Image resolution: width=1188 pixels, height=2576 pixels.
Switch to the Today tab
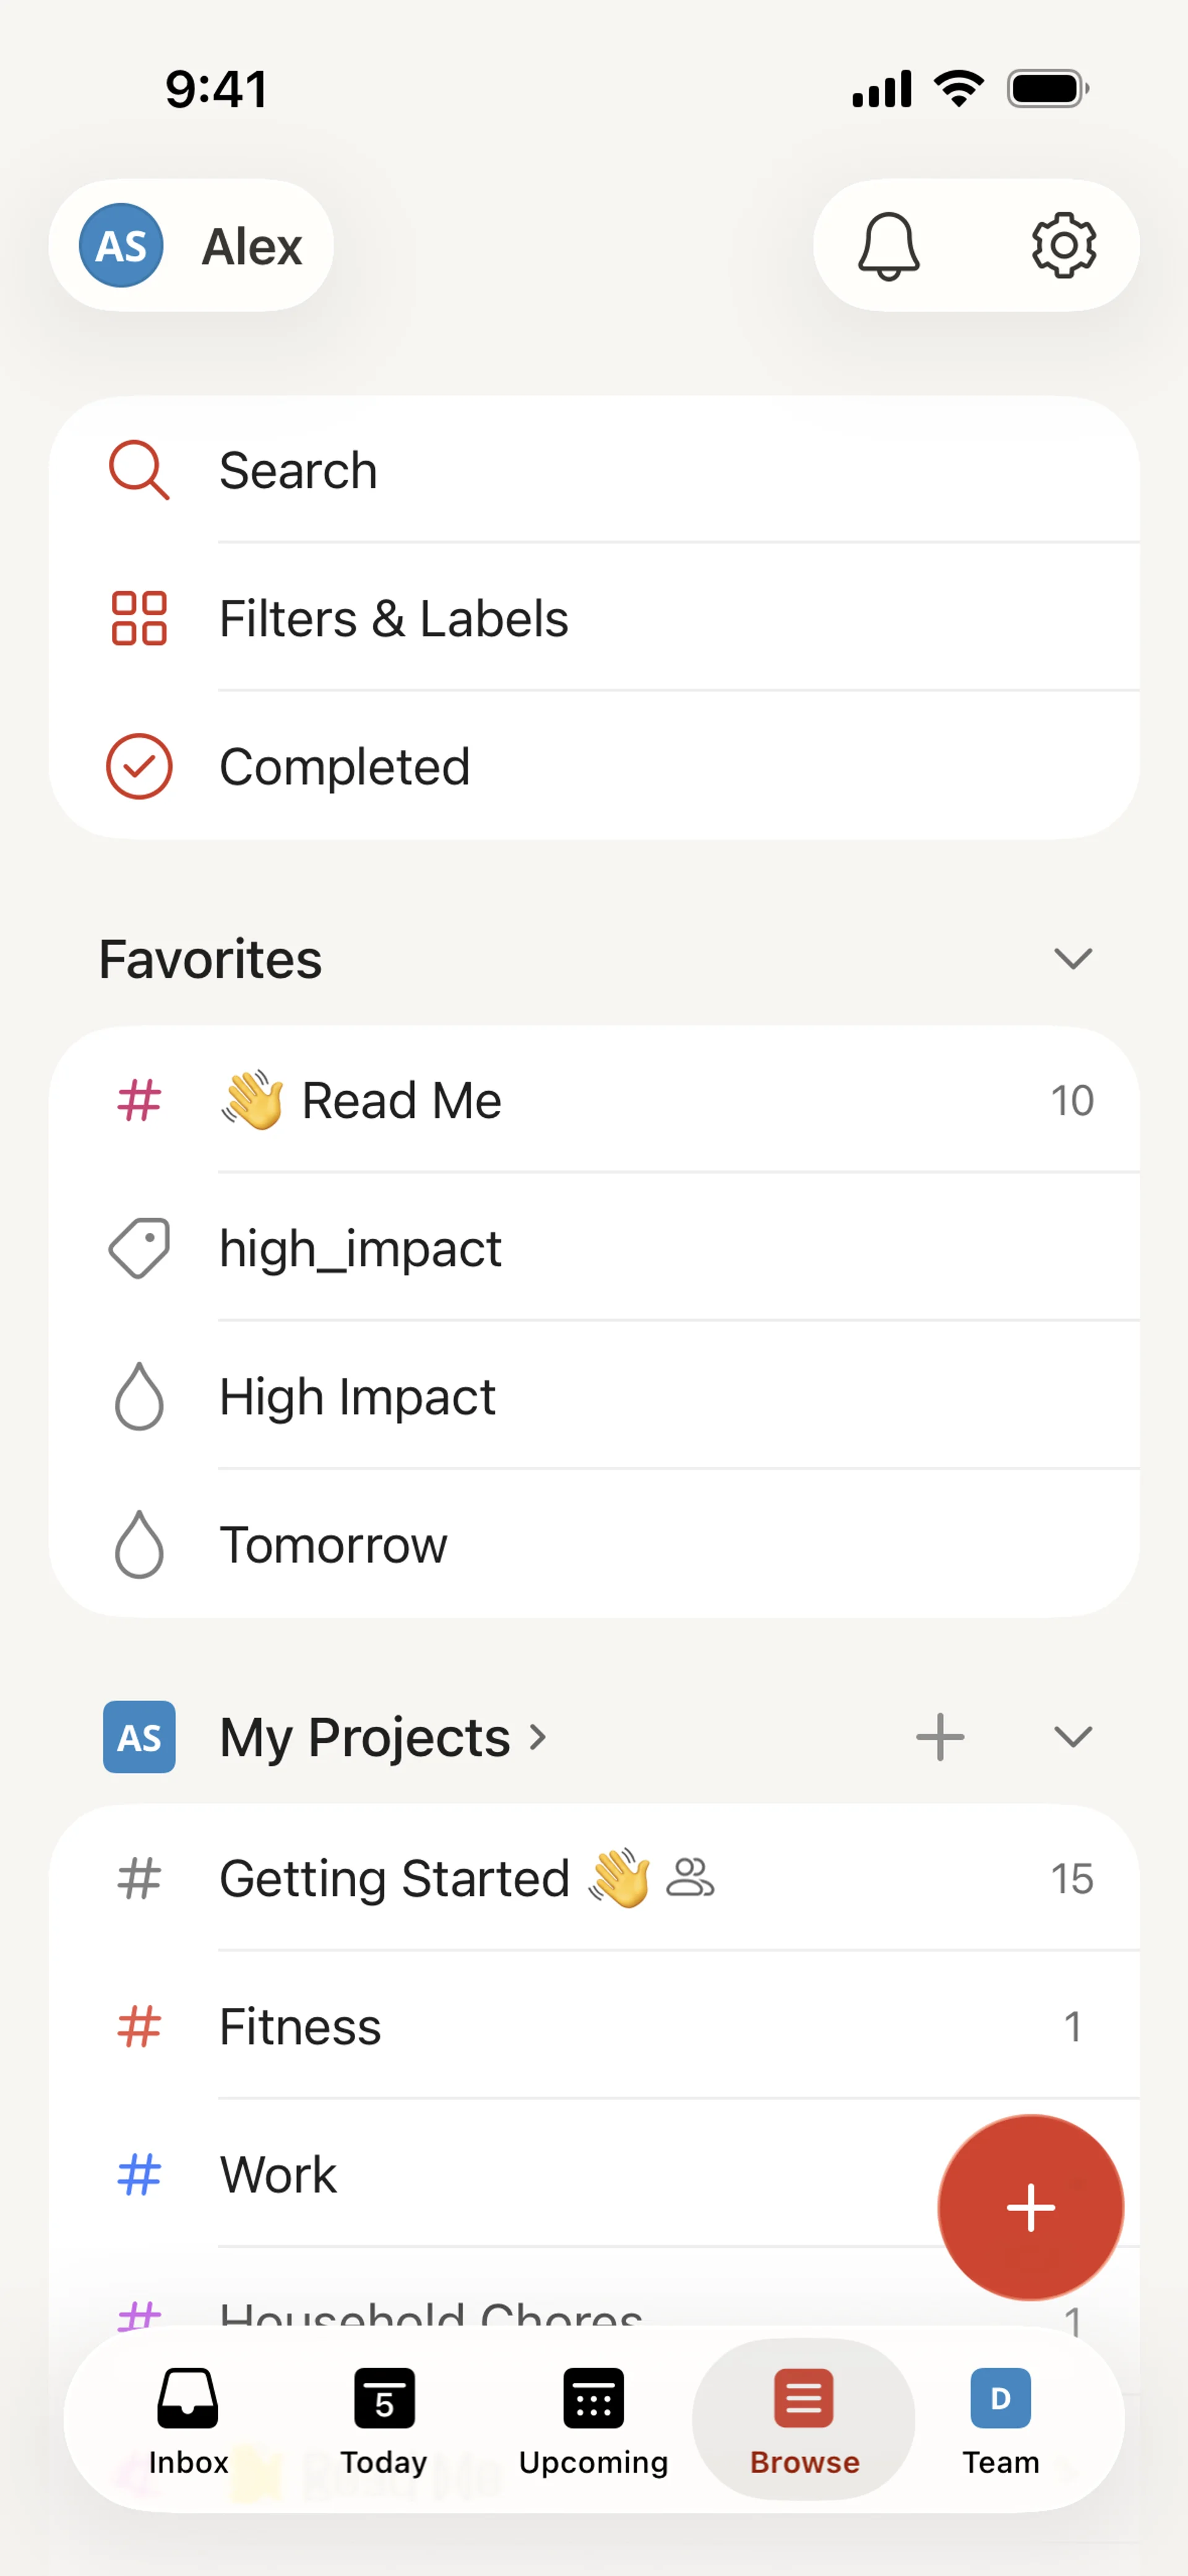pos(384,2418)
